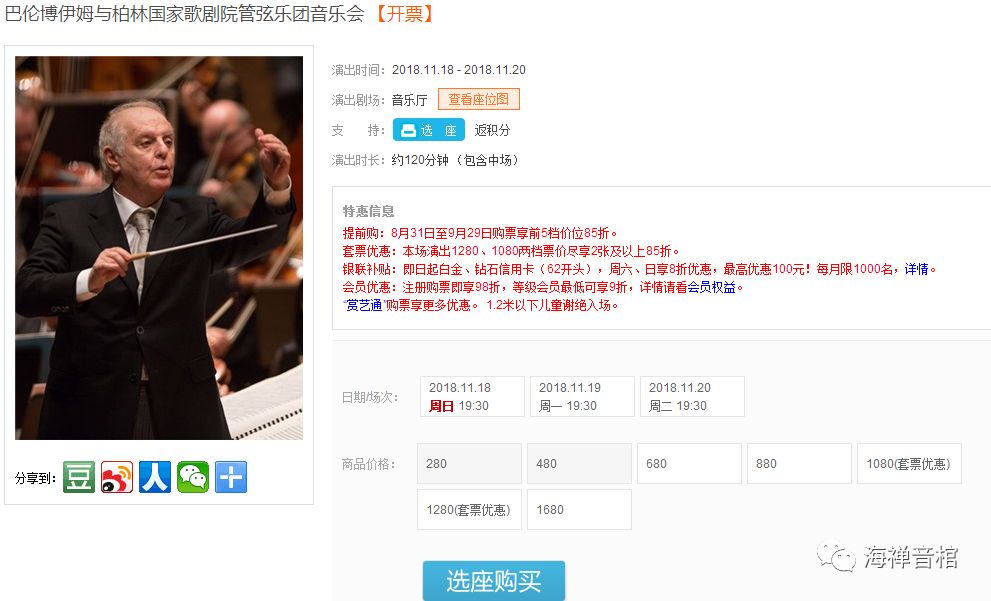991x601 pixels.
Task: Share to Douban via green 豆 icon
Action: tap(79, 477)
